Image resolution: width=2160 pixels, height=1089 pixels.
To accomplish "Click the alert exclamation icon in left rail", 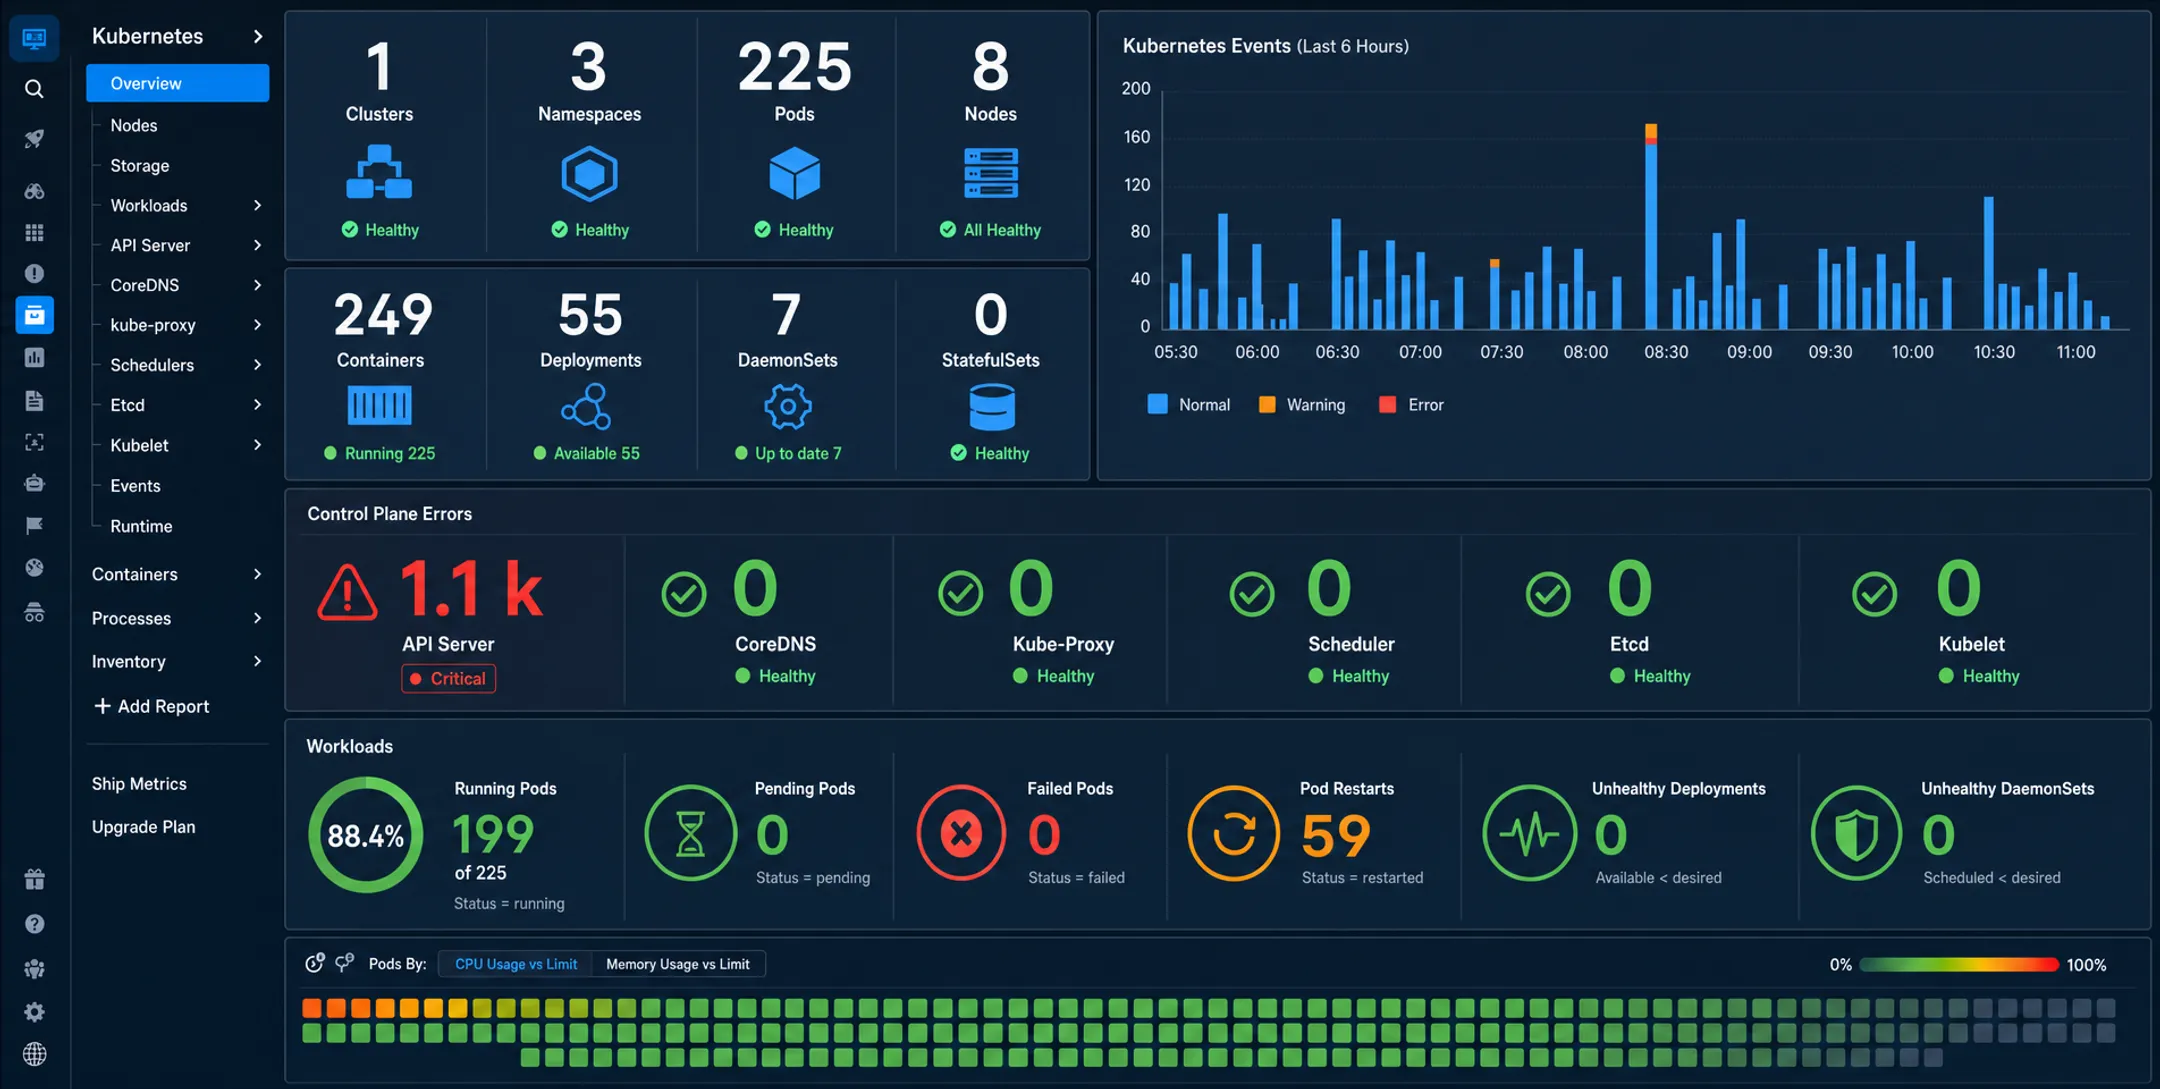I will coord(34,273).
